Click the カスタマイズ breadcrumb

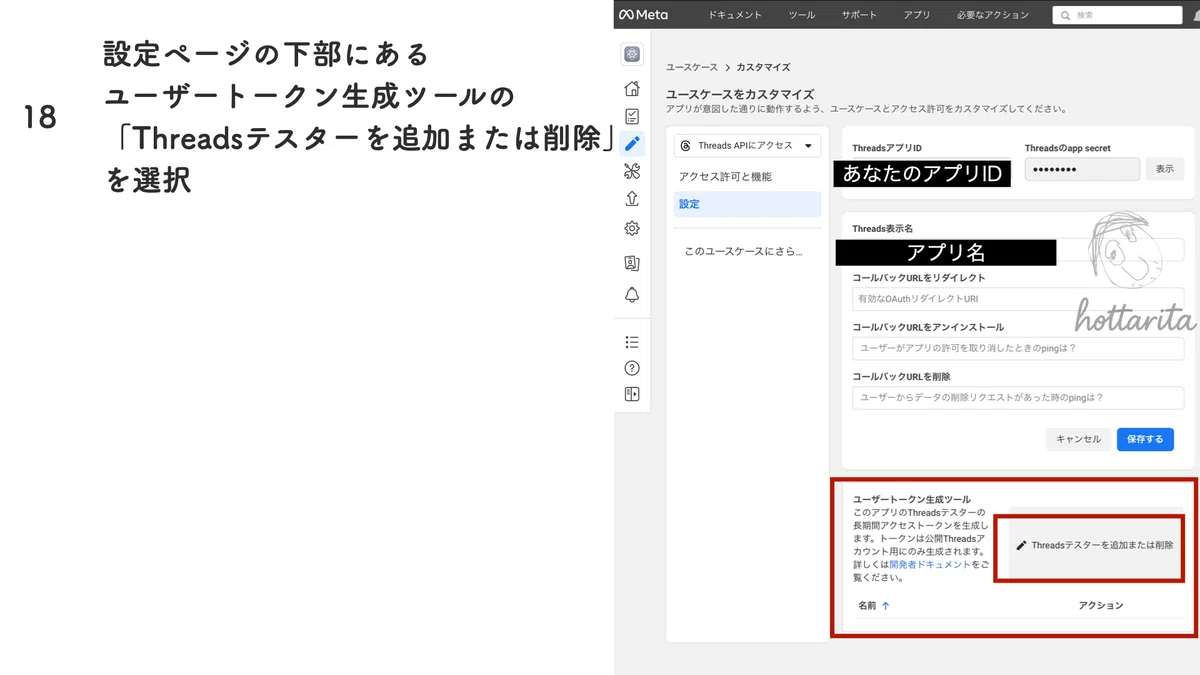tap(763, 67)
